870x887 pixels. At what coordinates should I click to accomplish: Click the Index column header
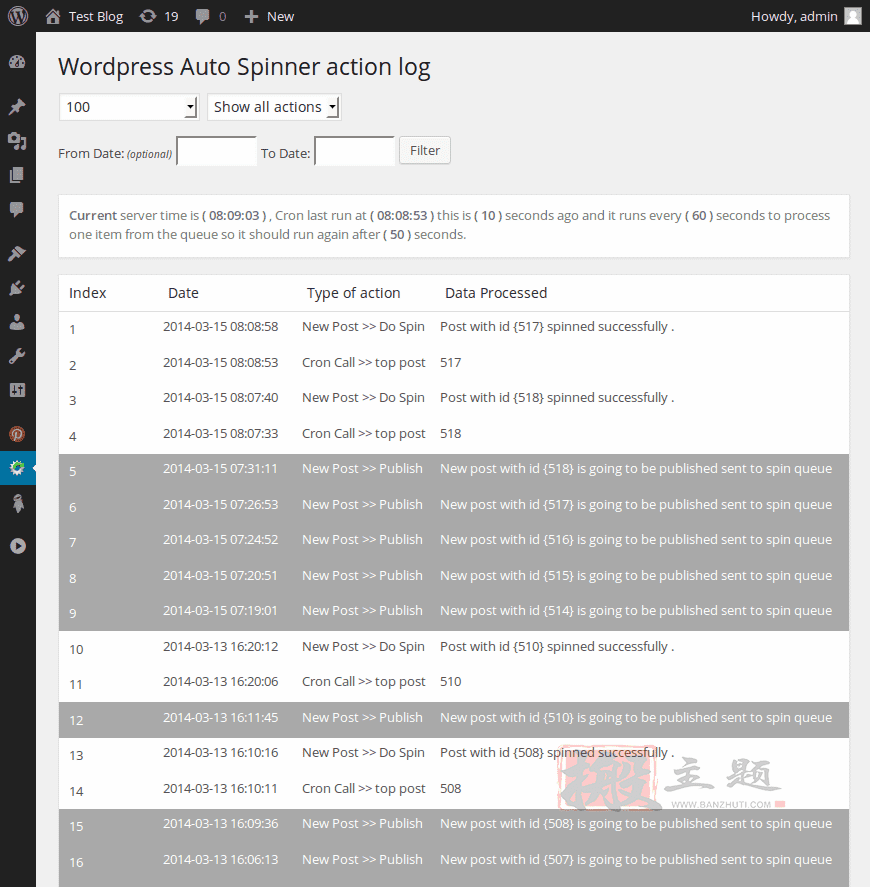(x=88, y=293)
